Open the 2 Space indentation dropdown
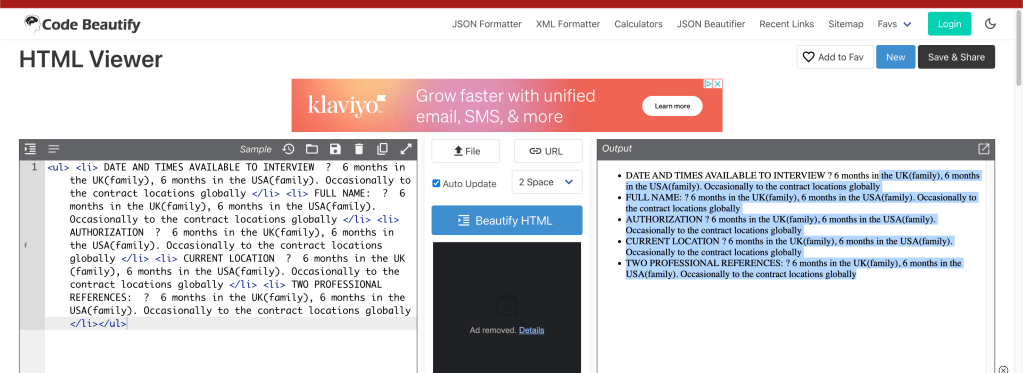 [547, 182]
